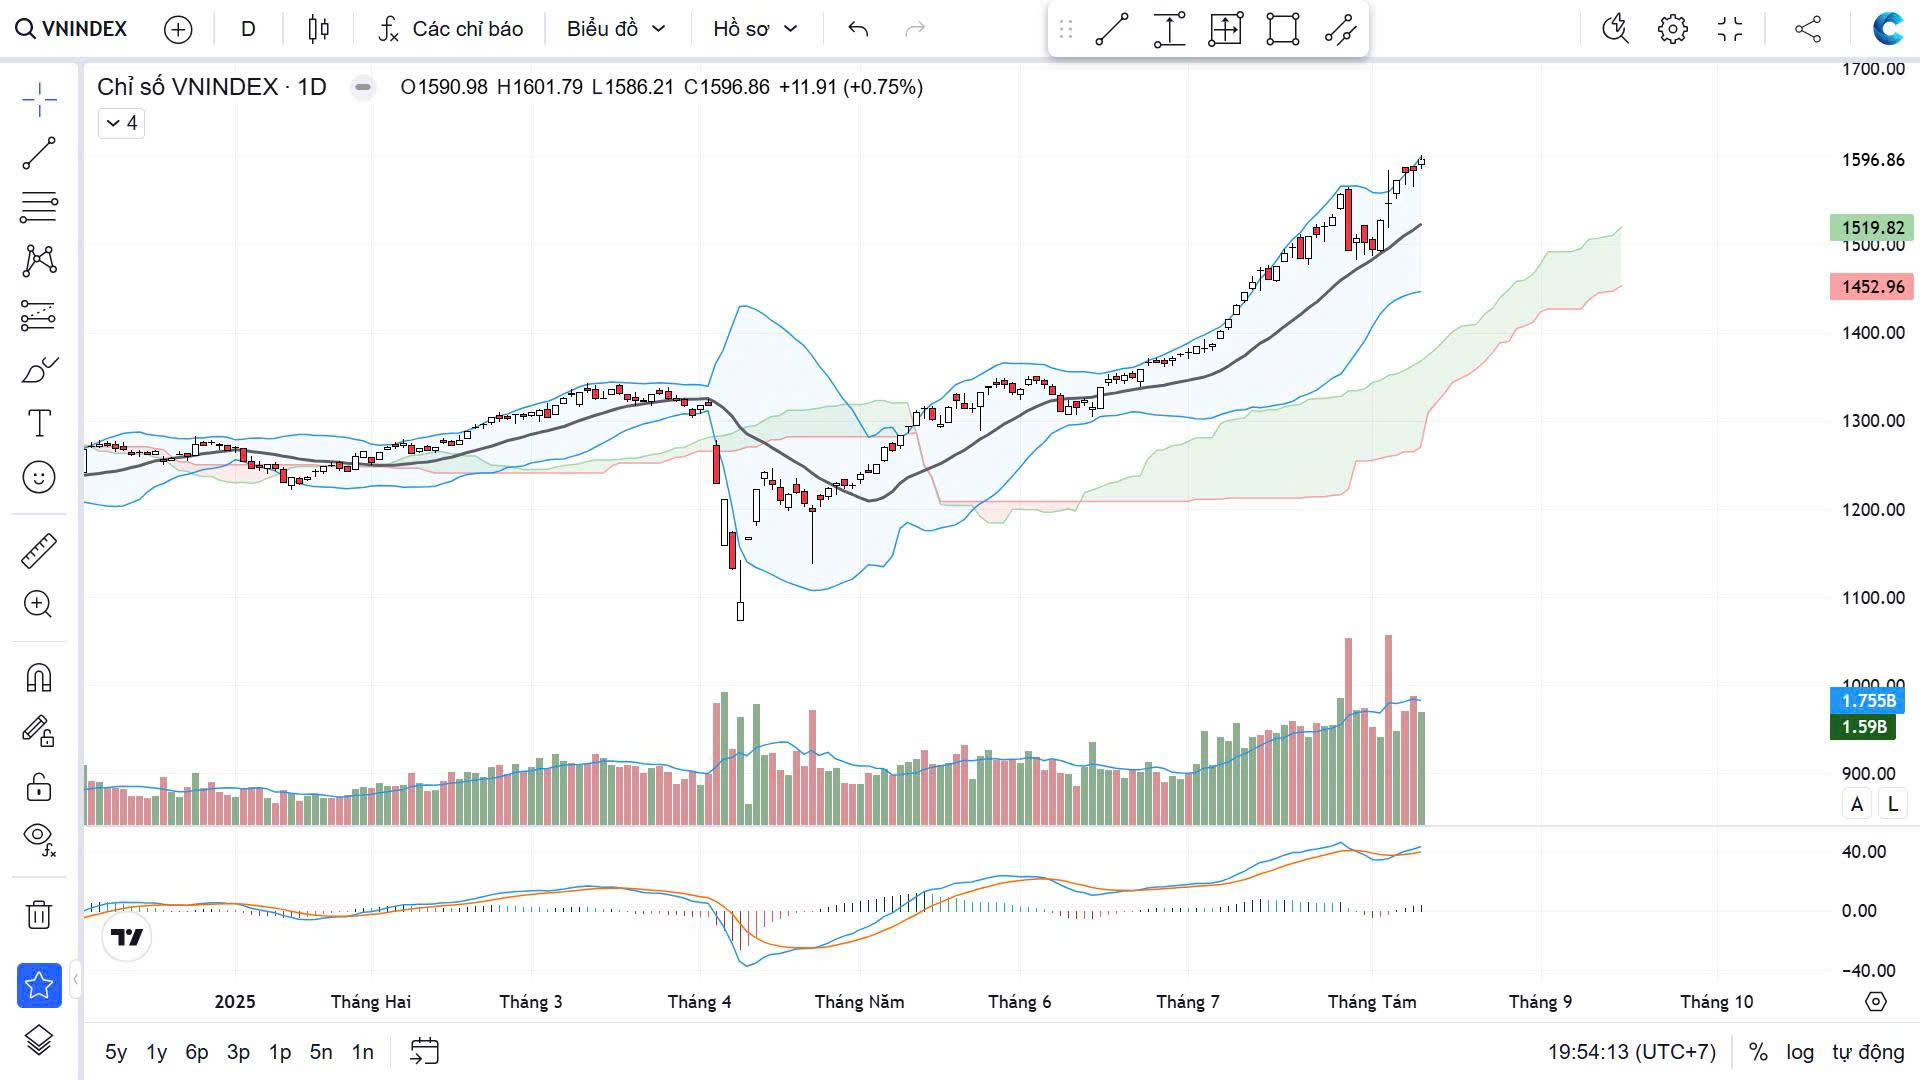Click the 5y time range button

click(116, 1052)
